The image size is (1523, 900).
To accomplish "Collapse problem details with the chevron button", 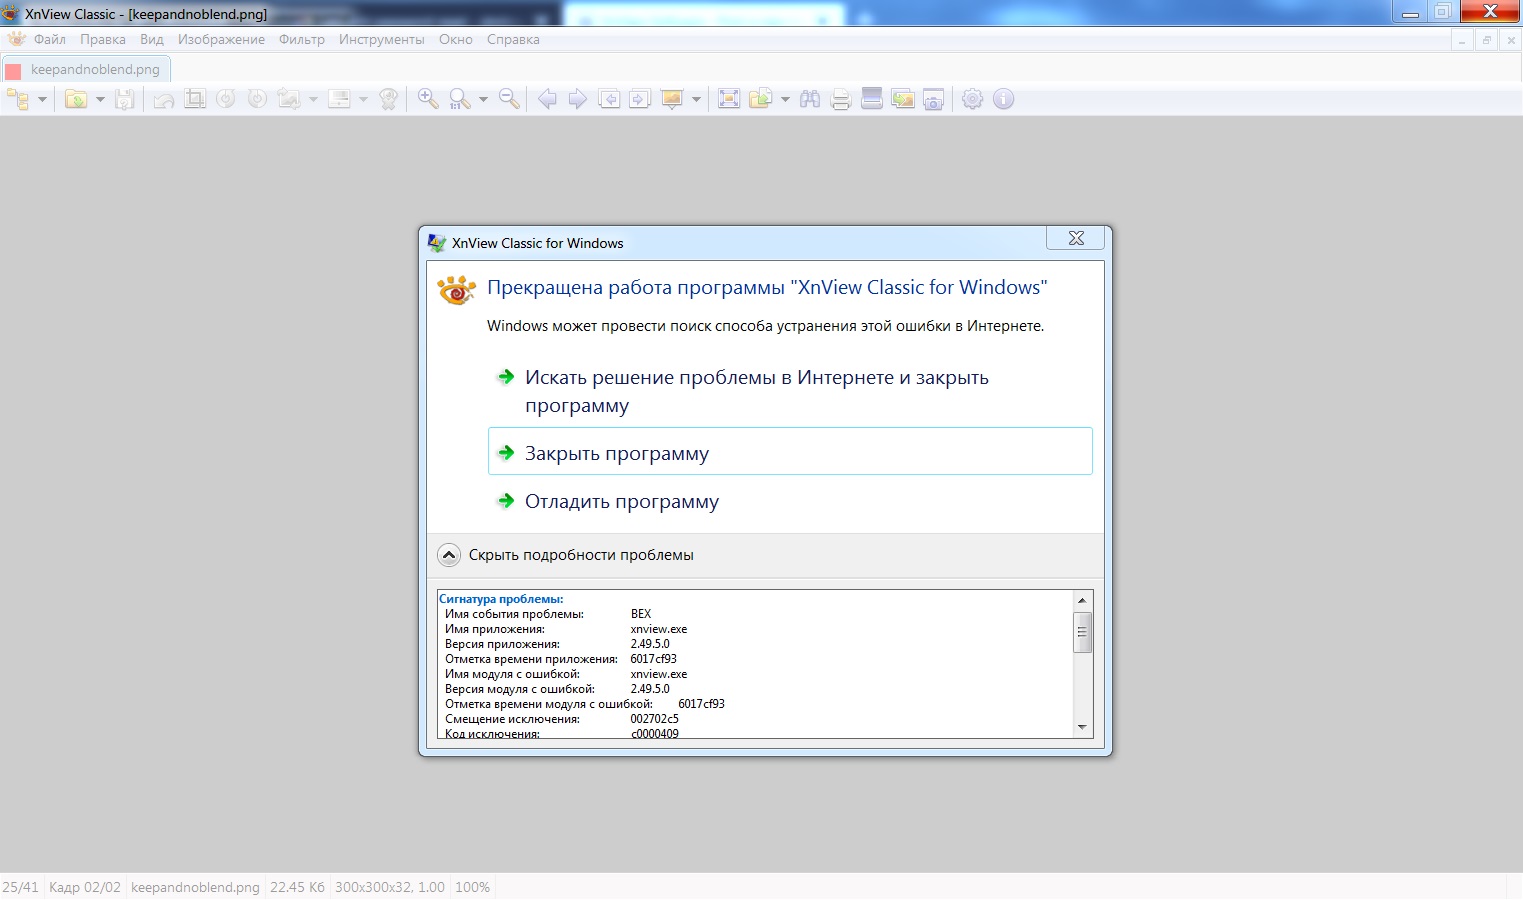I will pos(449,555).
